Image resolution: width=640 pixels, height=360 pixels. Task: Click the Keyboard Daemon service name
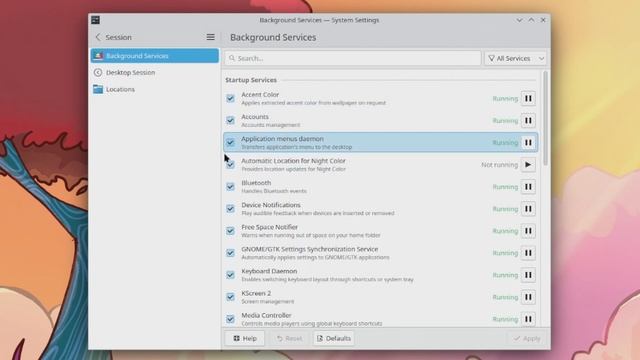pos(269,271)
